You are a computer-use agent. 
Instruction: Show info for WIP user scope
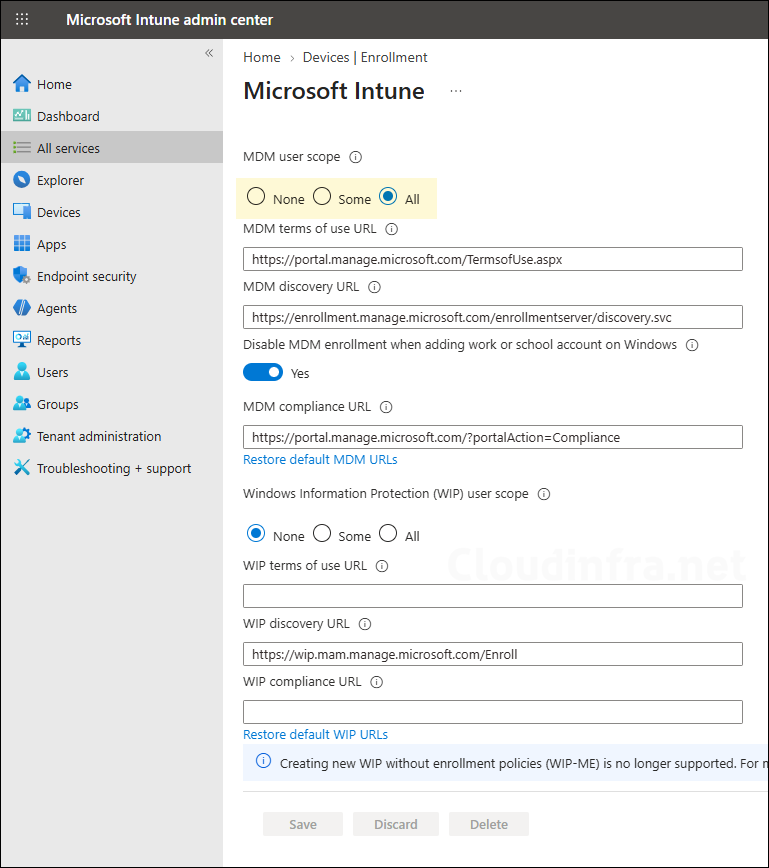point(544,494)
